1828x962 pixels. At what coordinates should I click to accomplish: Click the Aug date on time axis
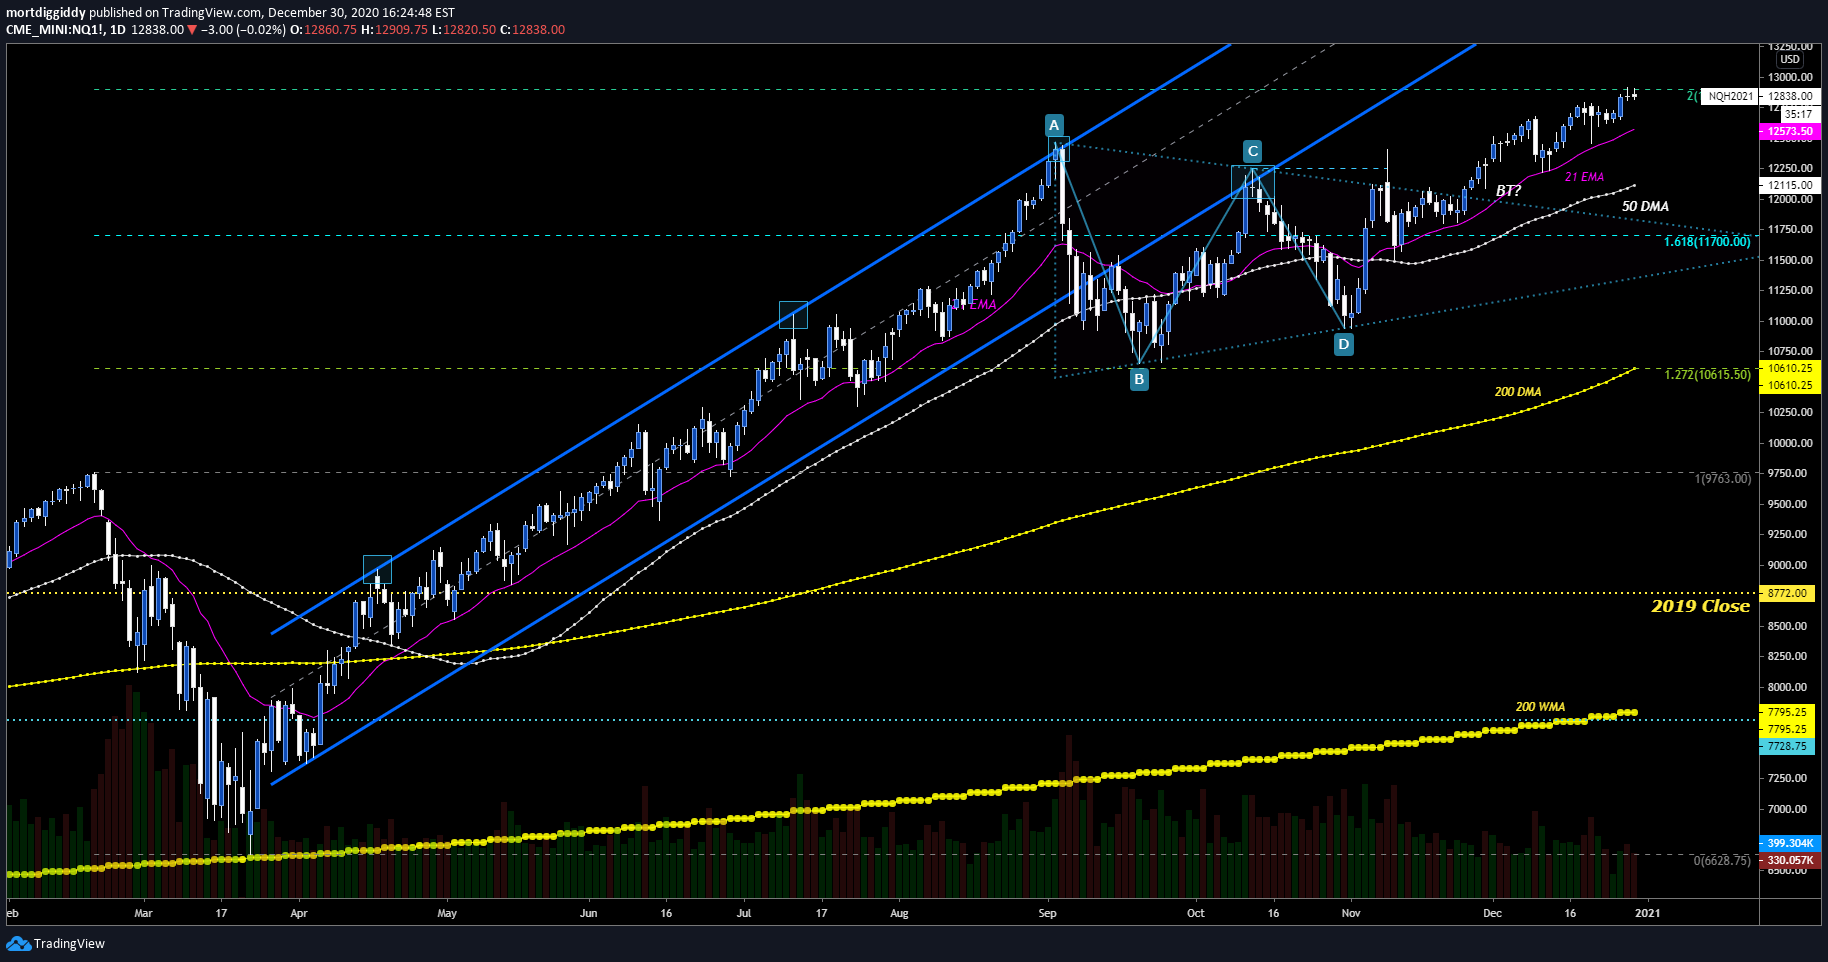pos(899,913)
